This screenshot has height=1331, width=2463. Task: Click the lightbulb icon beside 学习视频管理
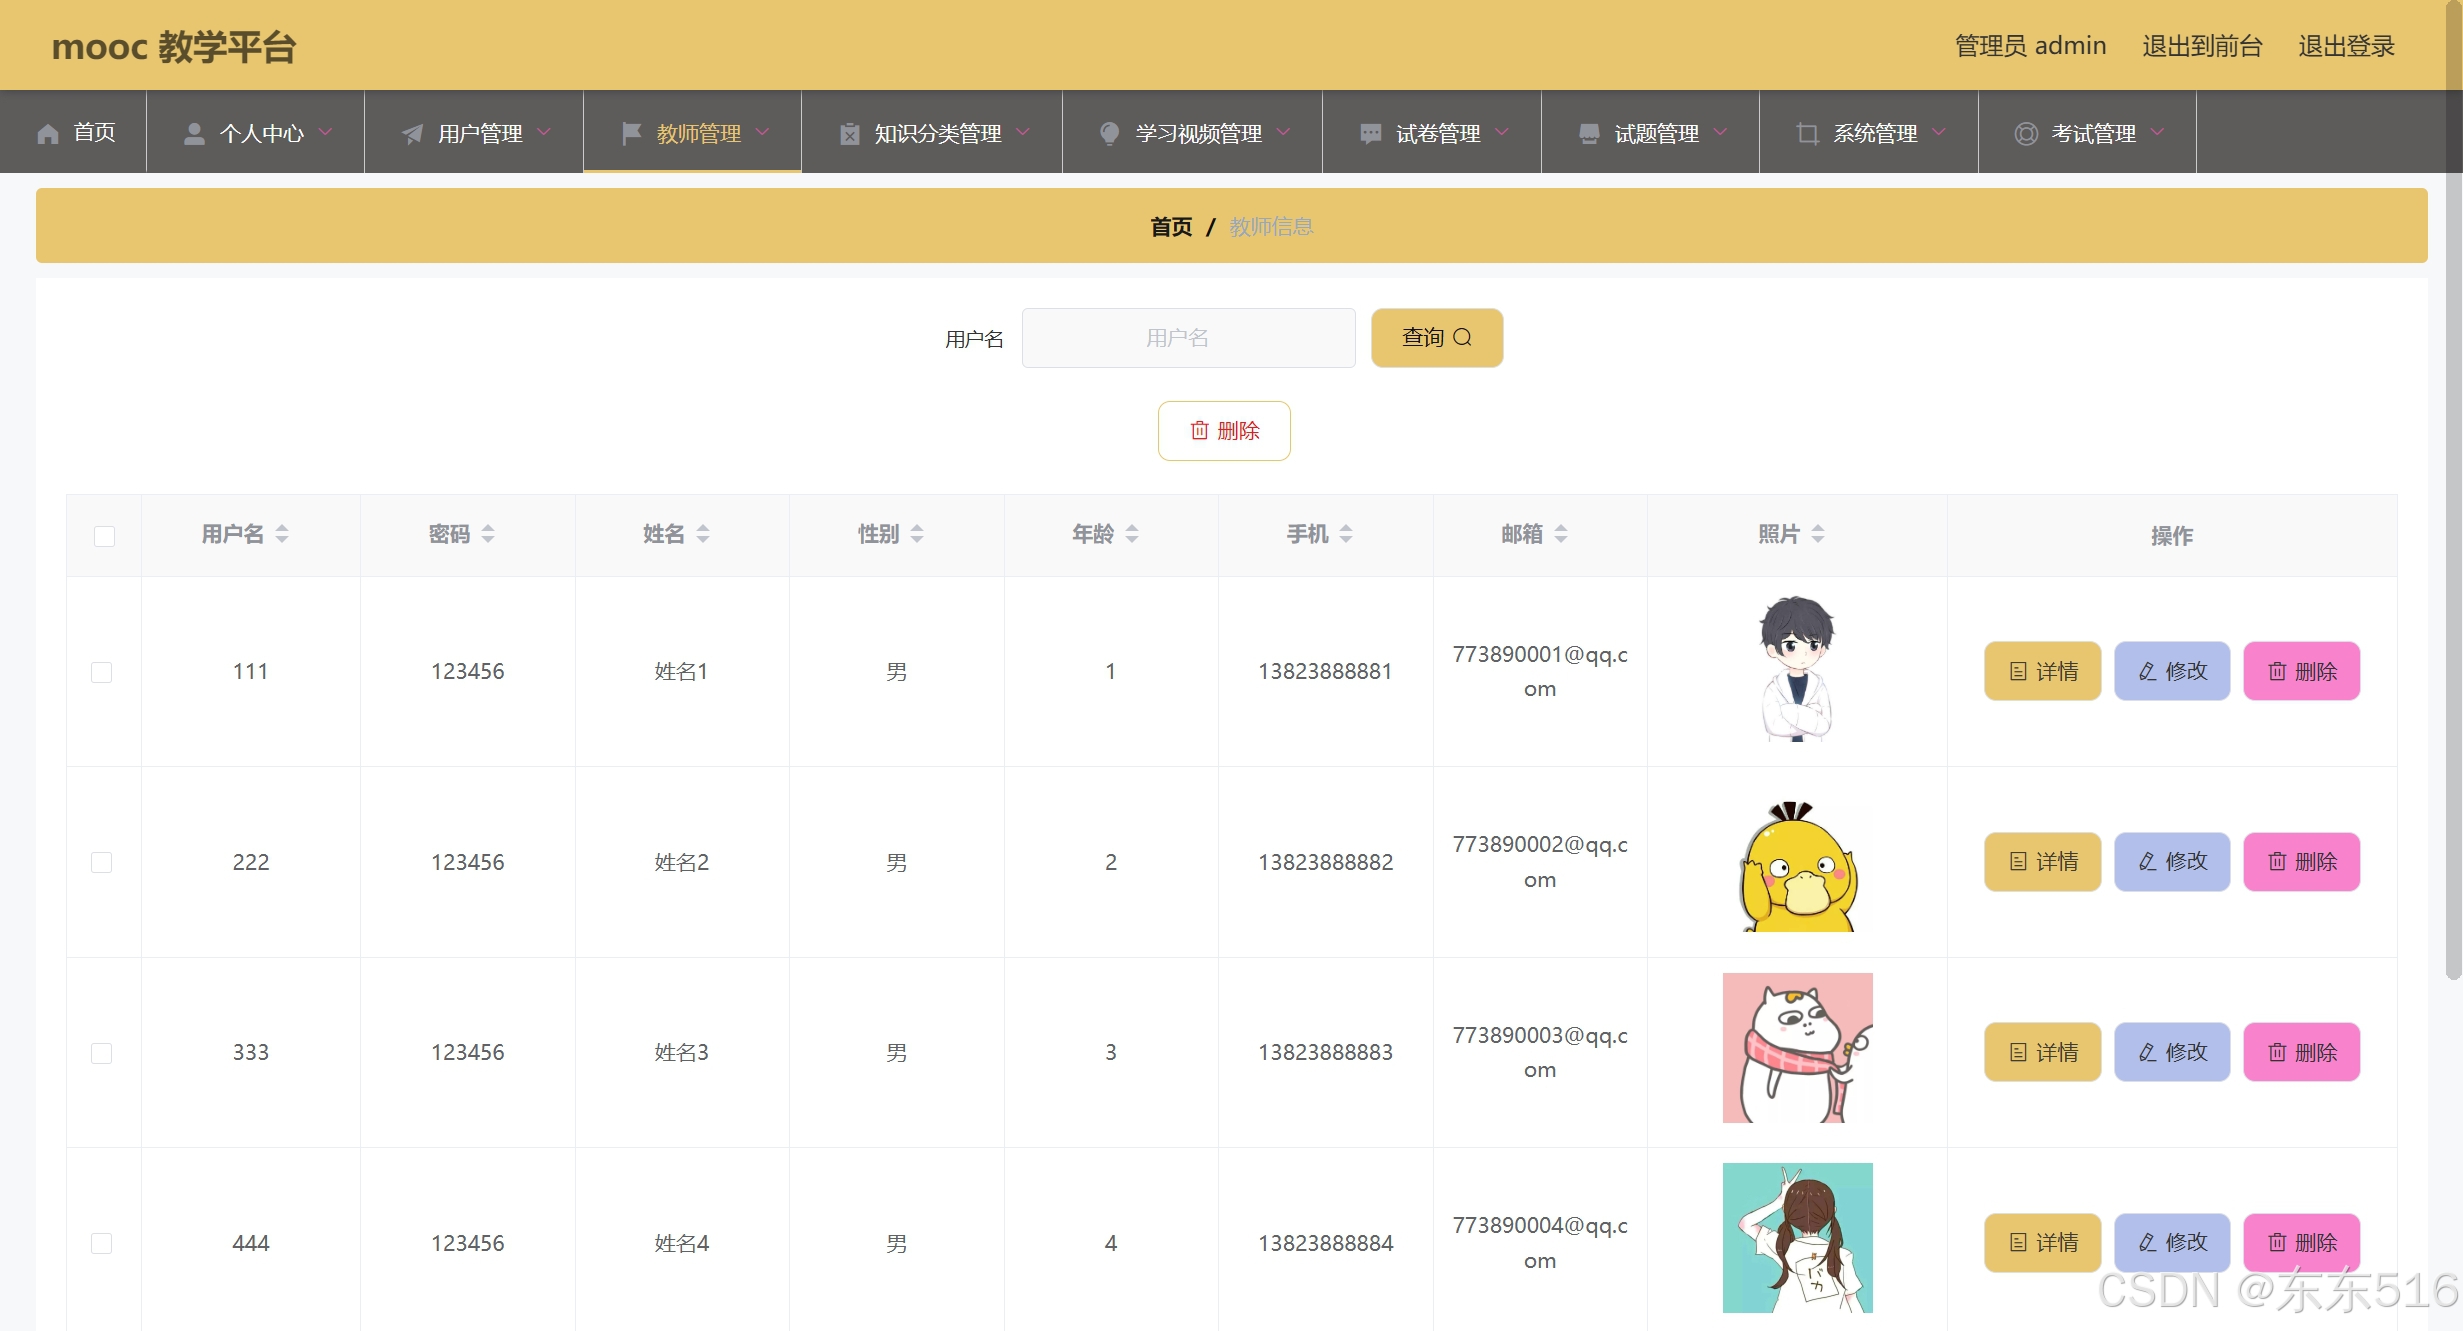[x=1109, y=133]
